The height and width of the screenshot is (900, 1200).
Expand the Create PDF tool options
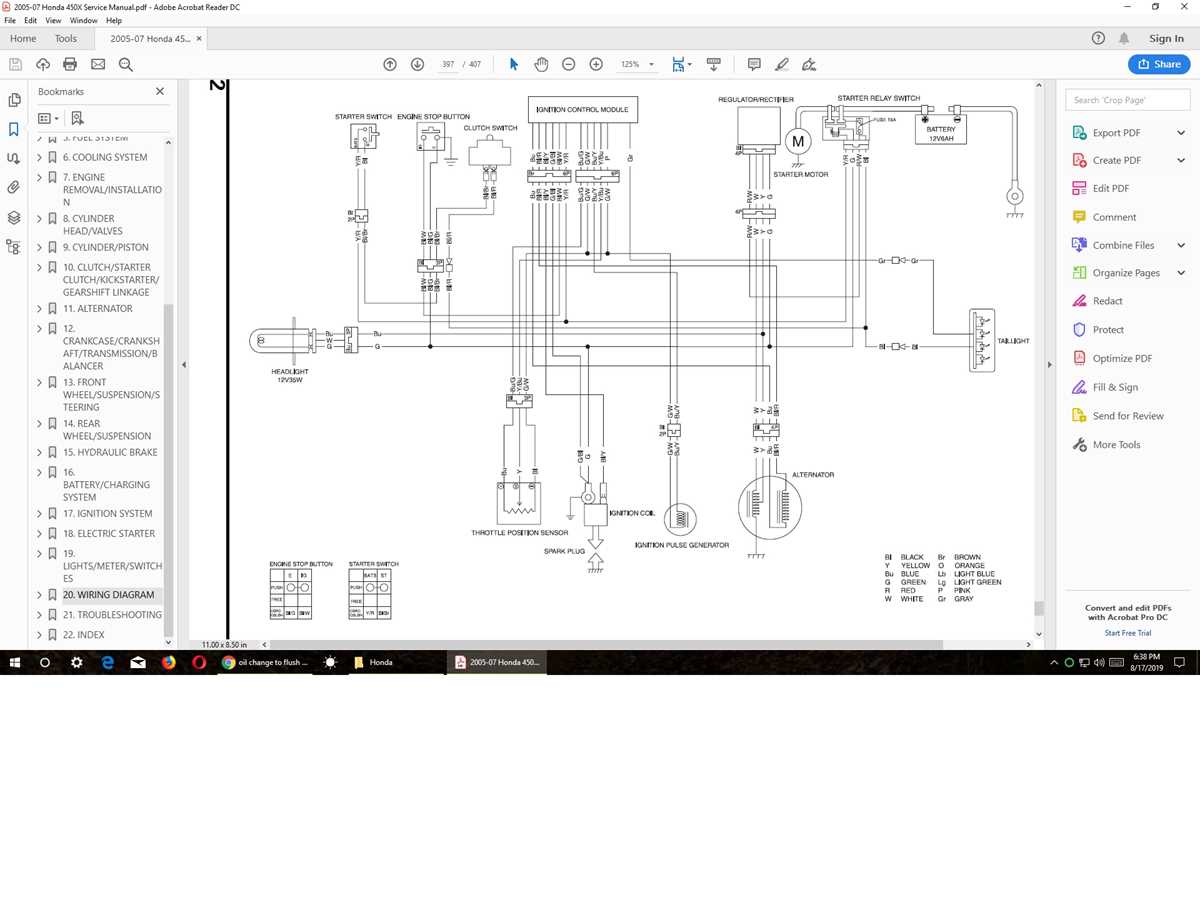(1181, 160)
